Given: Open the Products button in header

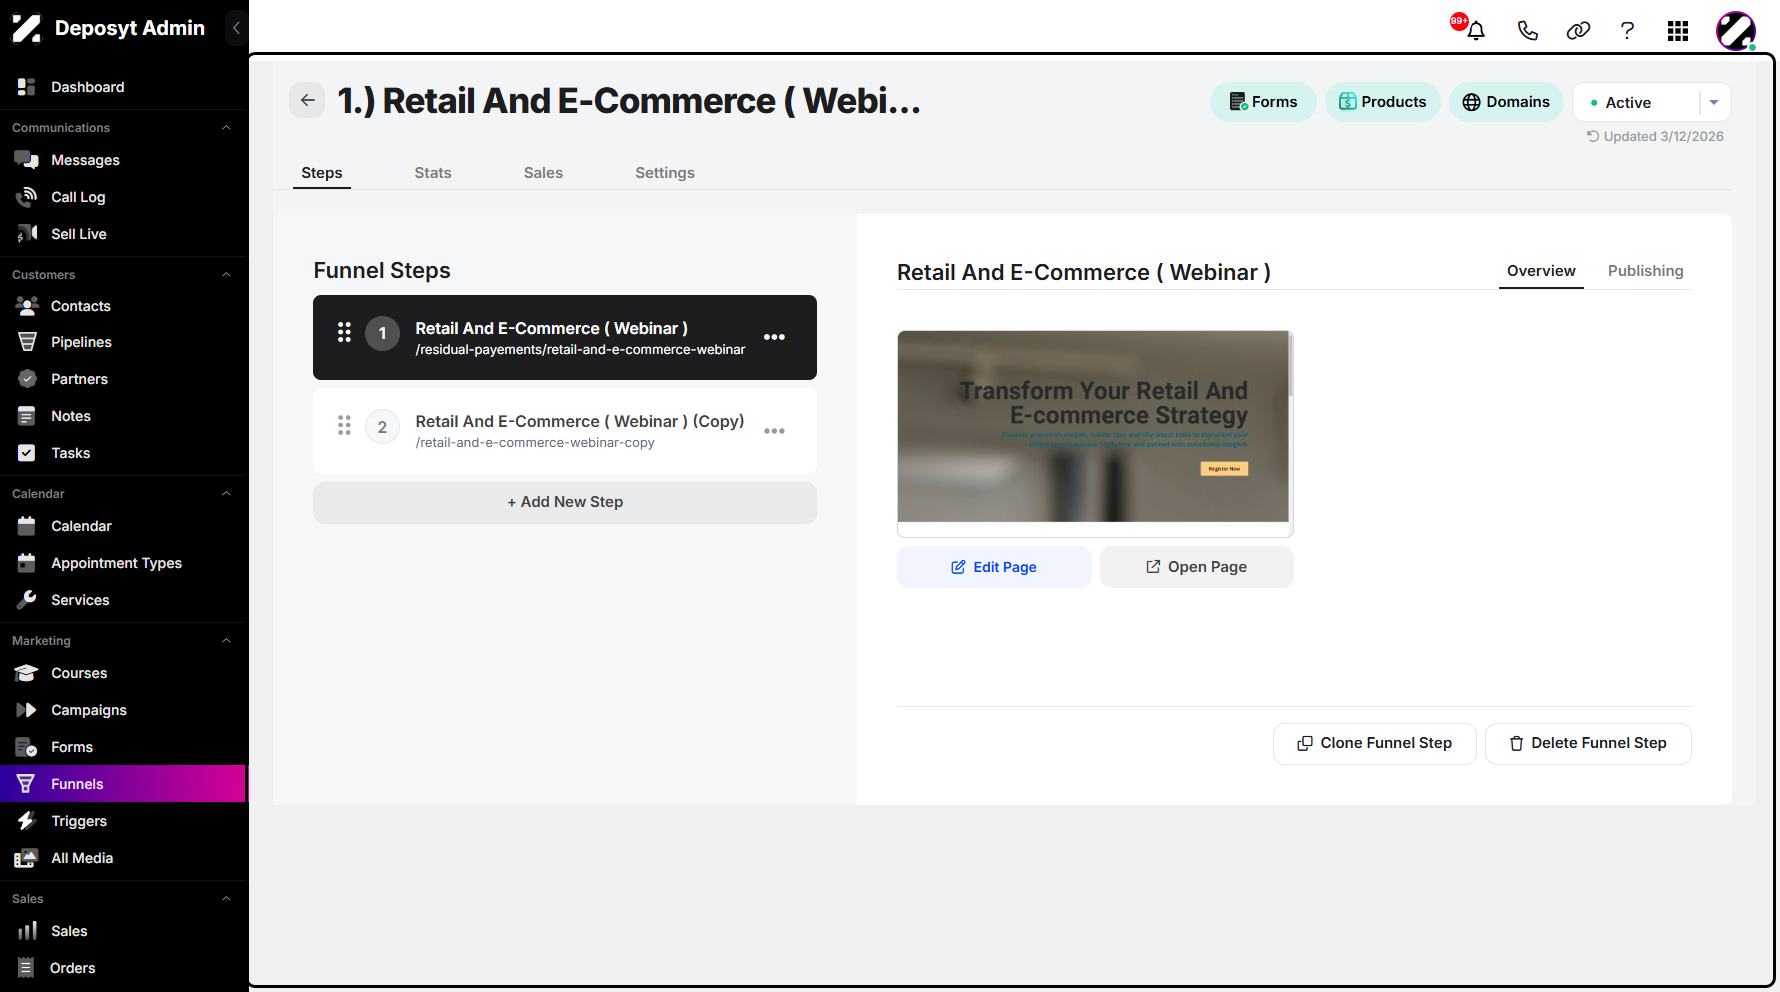Looking at the screenshot, I should (1383, 102).
